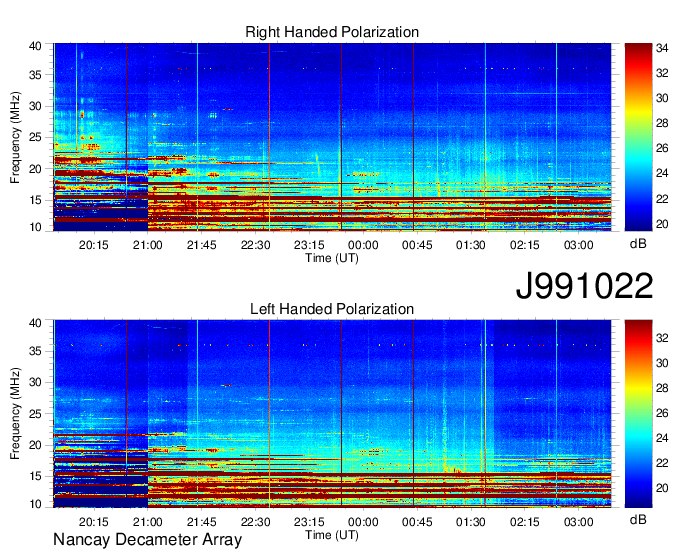Select the left-handed plot's dB color bar
The width and height of the screenshot is (680, 552).
pos(638,414)
